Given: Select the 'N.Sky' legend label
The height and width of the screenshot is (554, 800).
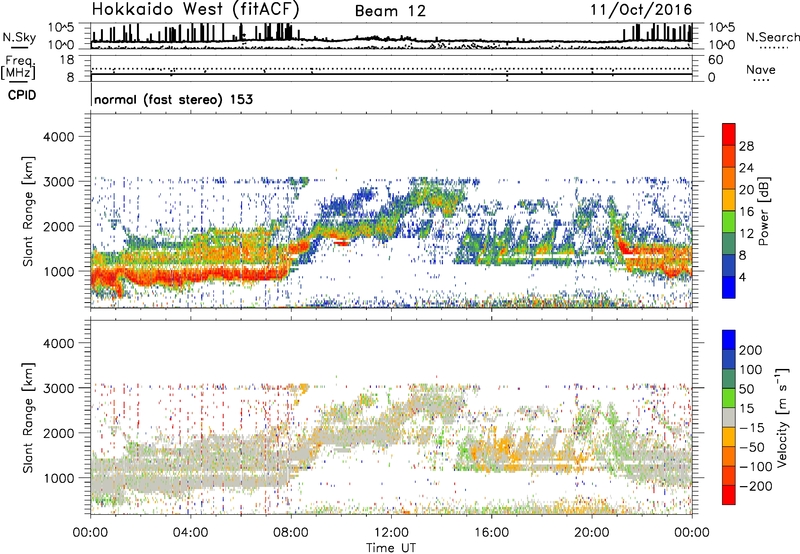Looking at the screenshot, I should (19, 37).
